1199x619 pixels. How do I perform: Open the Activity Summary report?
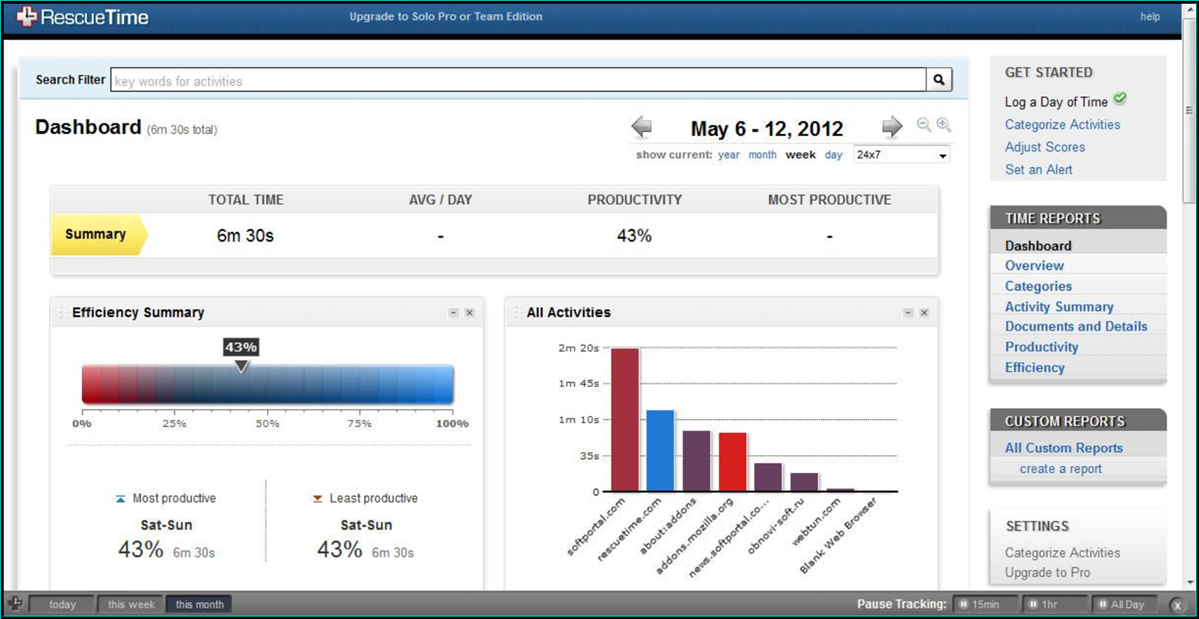[1058, 307]
